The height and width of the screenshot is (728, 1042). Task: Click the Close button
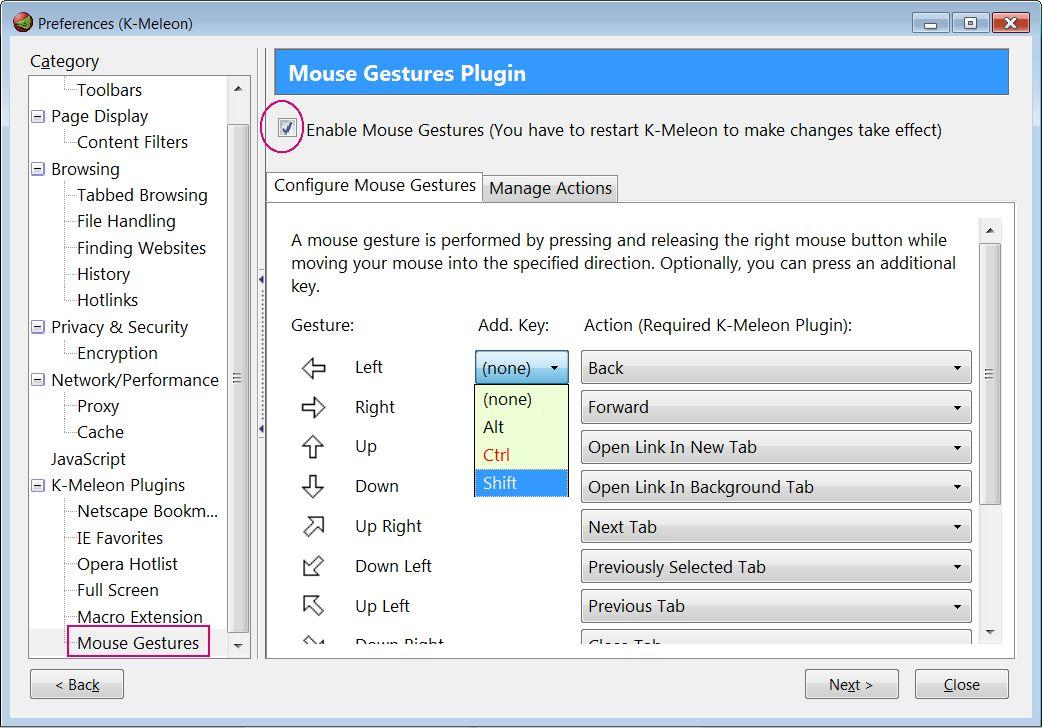pos(962,684)
